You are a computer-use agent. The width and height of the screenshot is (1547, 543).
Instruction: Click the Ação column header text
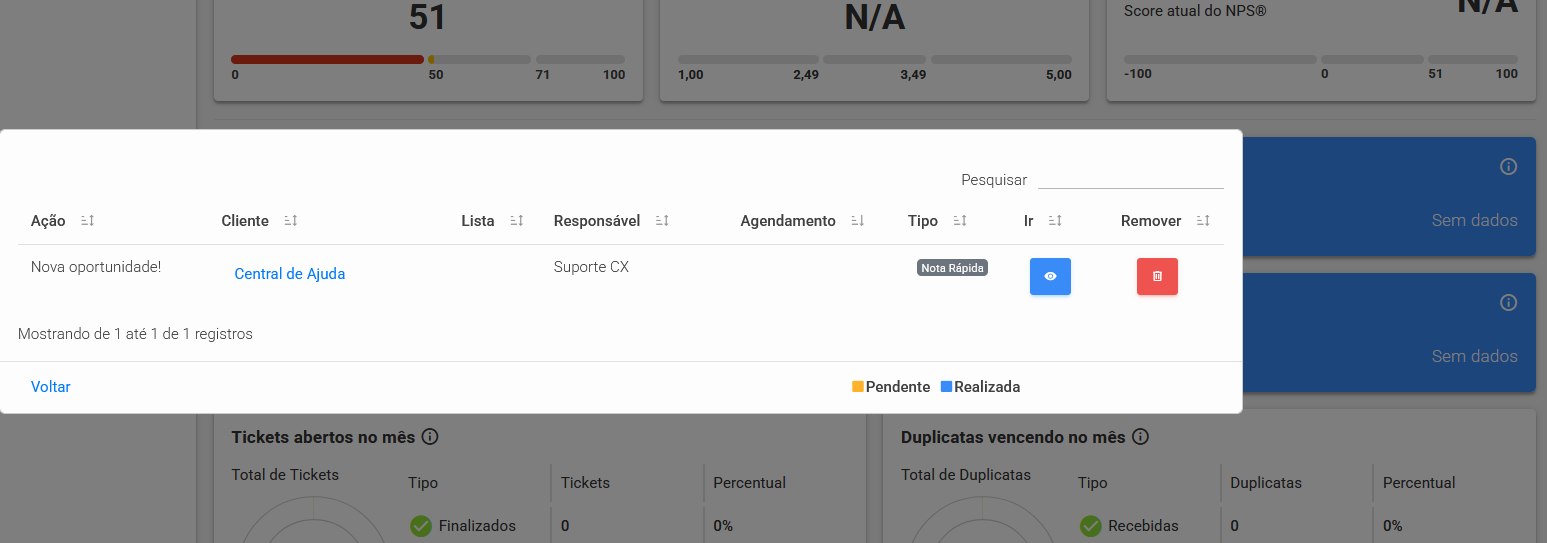click(x=48, y=221)
